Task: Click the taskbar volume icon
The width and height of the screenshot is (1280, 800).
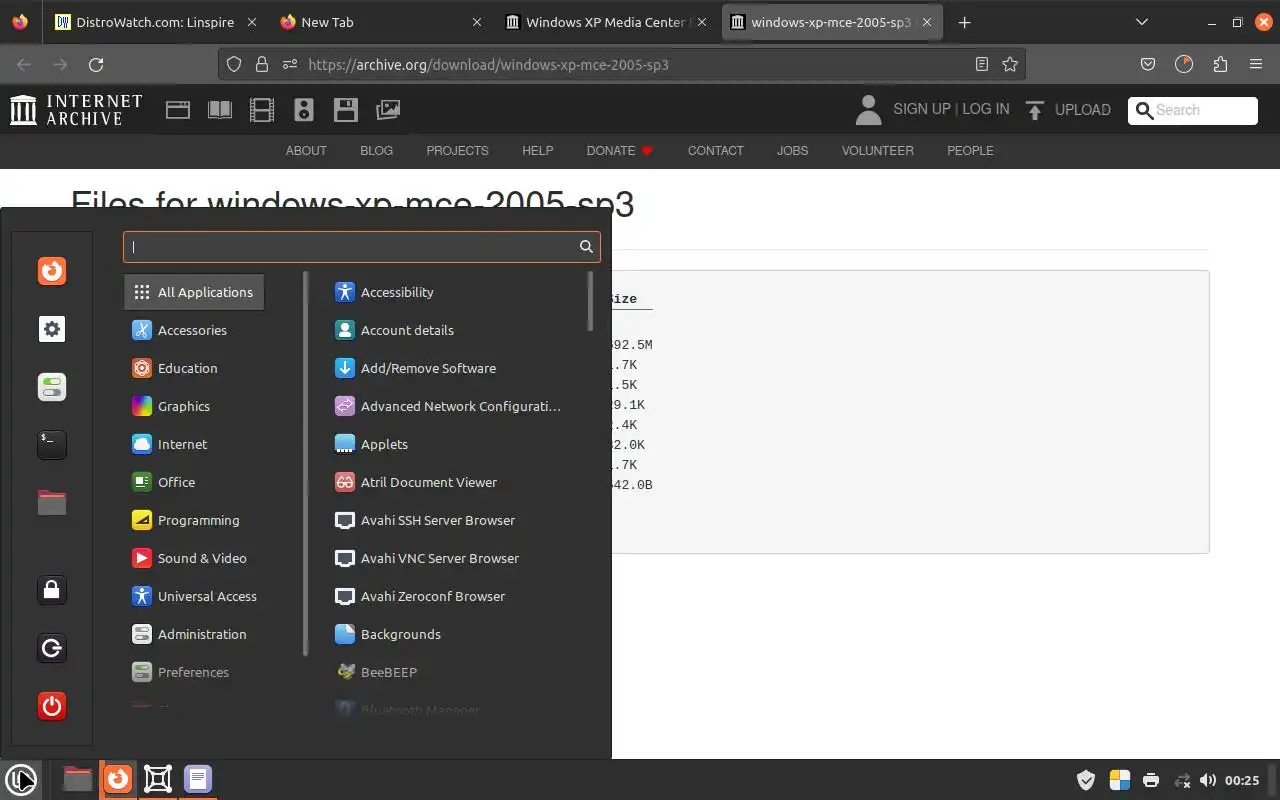Action: pyautogui.click(x=1208, y=780)
